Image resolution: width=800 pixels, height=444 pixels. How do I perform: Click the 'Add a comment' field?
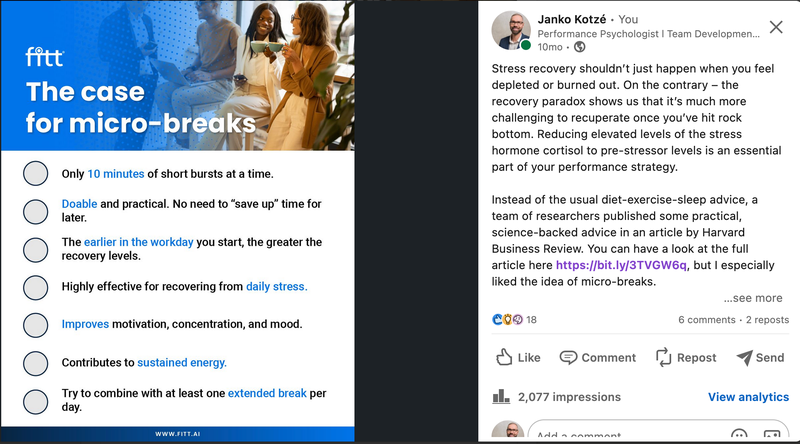tap(620, 436)
